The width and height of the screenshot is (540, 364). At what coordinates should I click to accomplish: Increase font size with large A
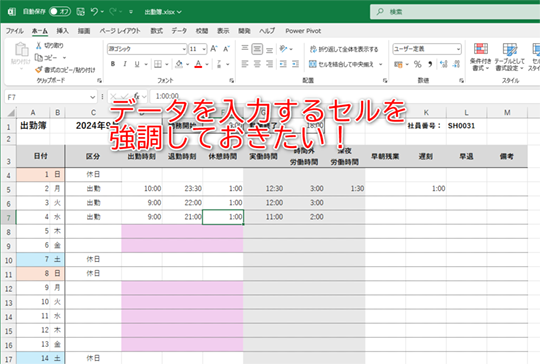(214, 49)
